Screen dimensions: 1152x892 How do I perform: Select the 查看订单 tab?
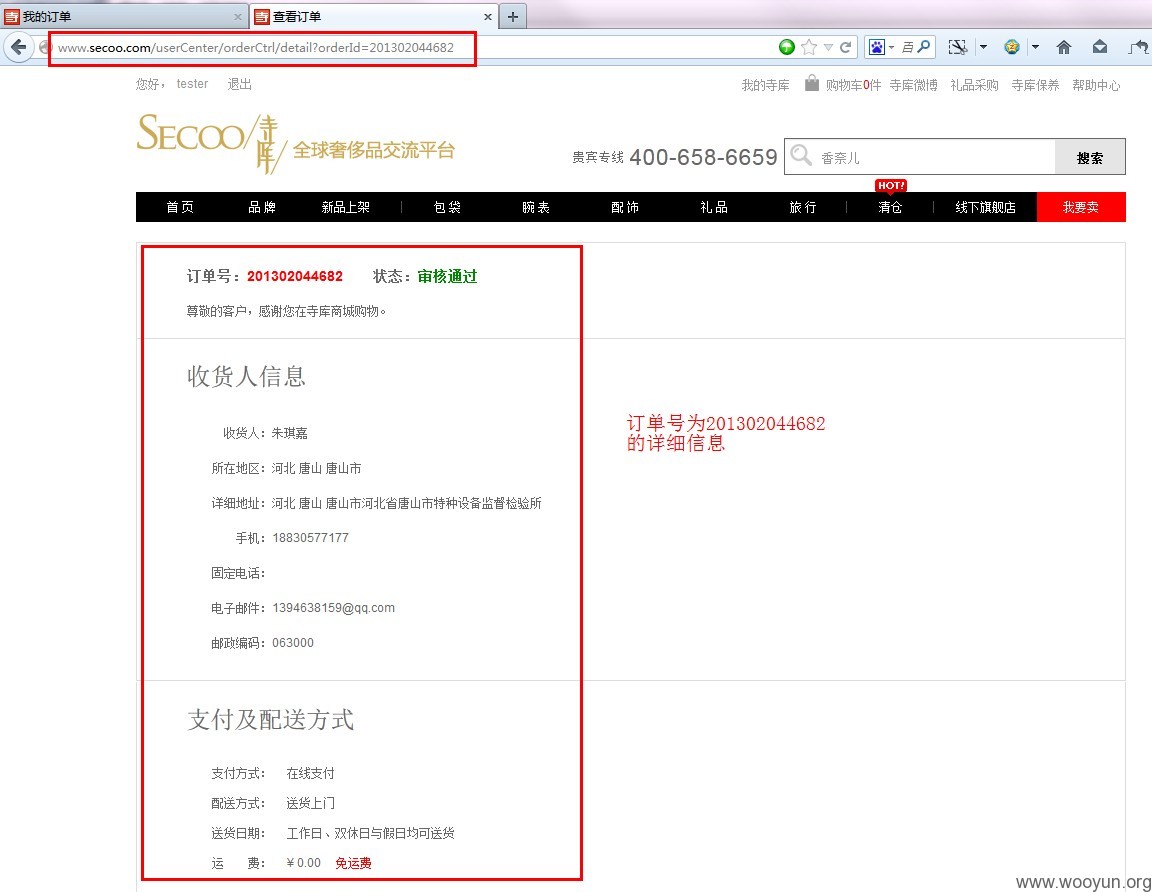(x=374, y=16)
